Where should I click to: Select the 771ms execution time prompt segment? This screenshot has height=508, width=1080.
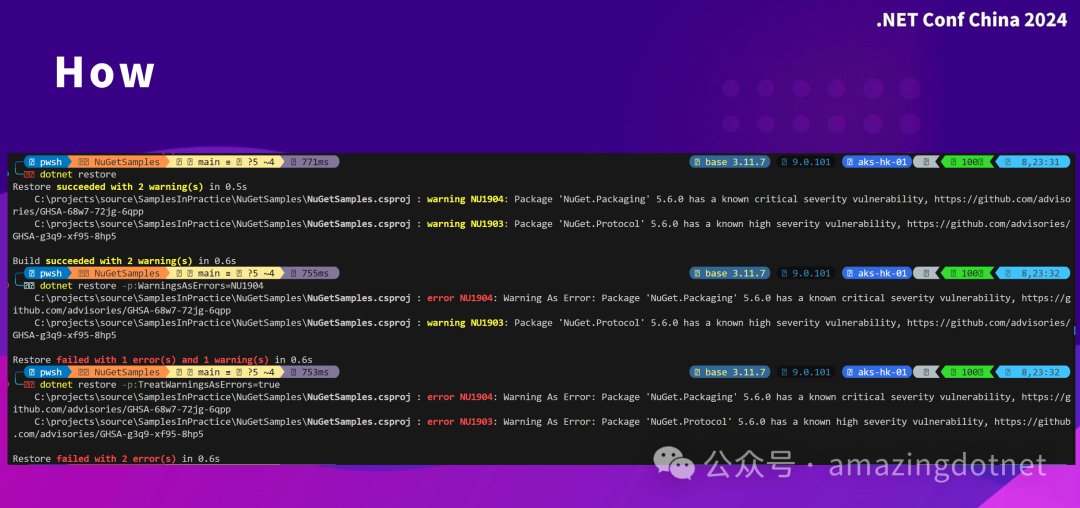(311, 162)
